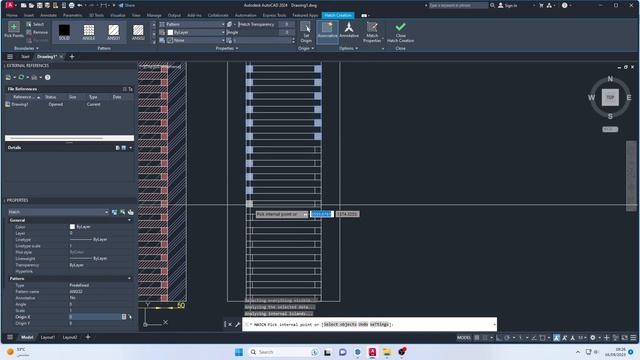This screenshot has width=640, height=360.
Task: Open the workspace switching gear icon
Action: (593, 338)
